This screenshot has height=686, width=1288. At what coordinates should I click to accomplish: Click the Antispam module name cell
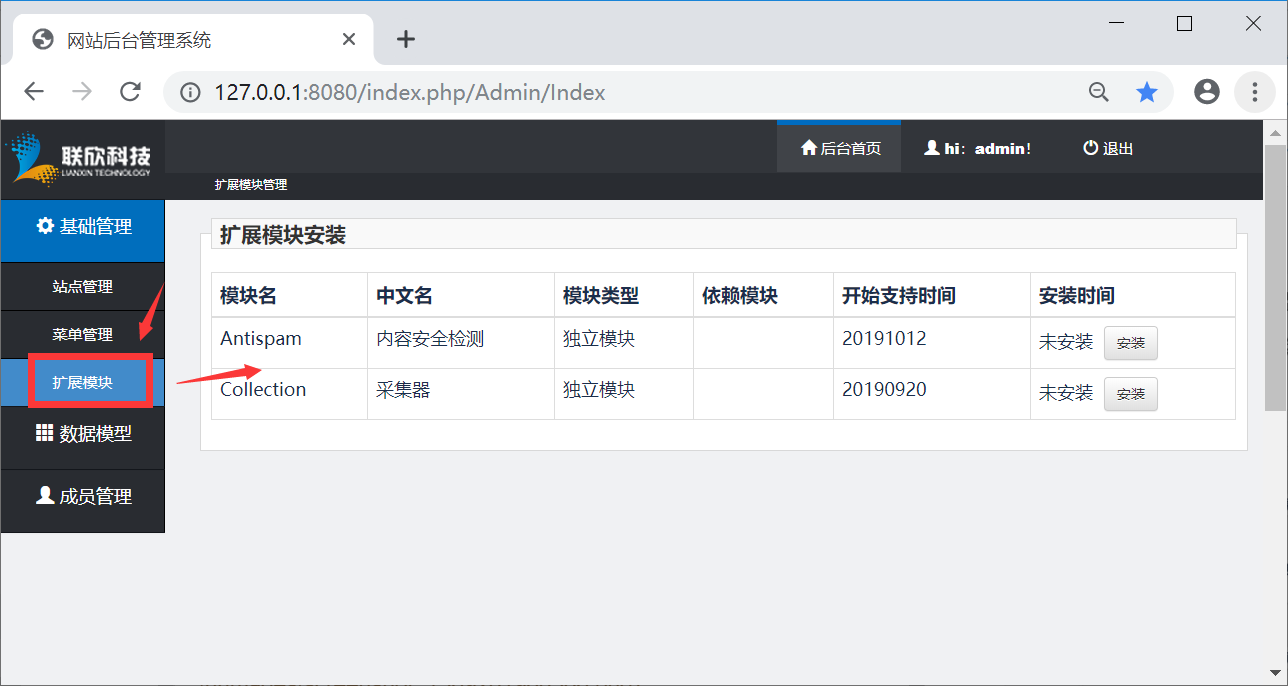point(289,343)
